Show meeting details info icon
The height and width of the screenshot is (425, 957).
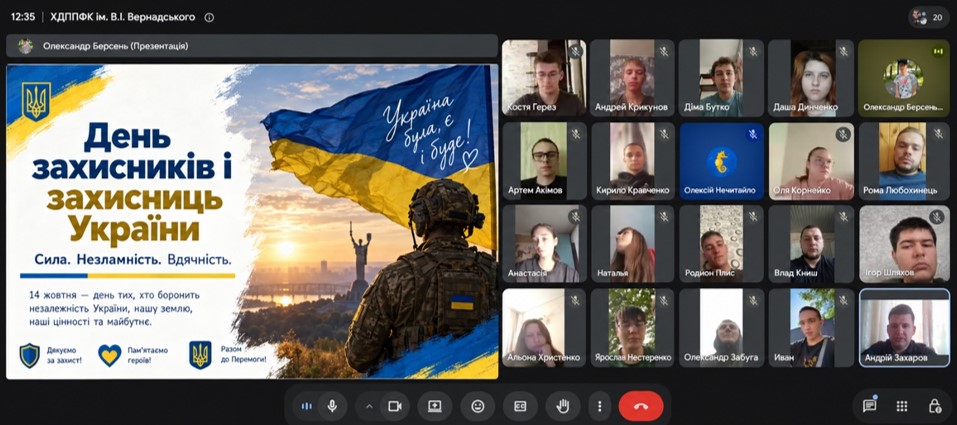pyautogui.click(x=209, y=17)
